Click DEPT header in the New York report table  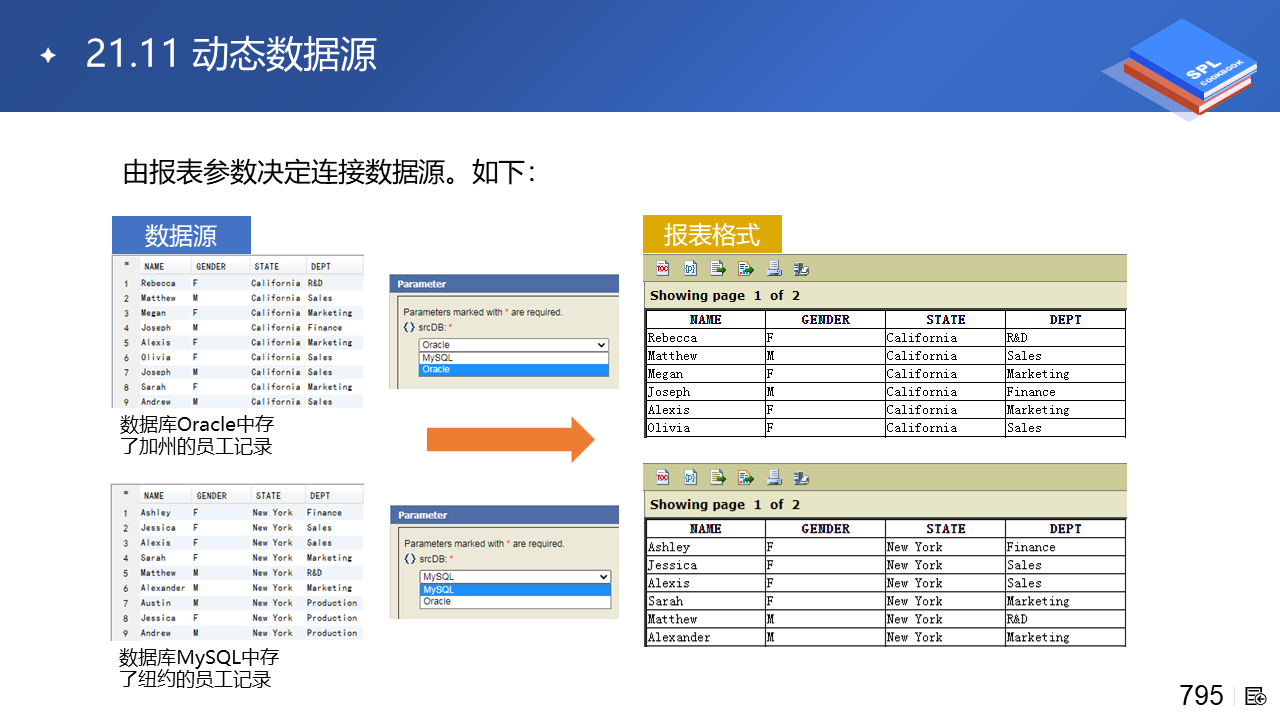(1066, 529)
